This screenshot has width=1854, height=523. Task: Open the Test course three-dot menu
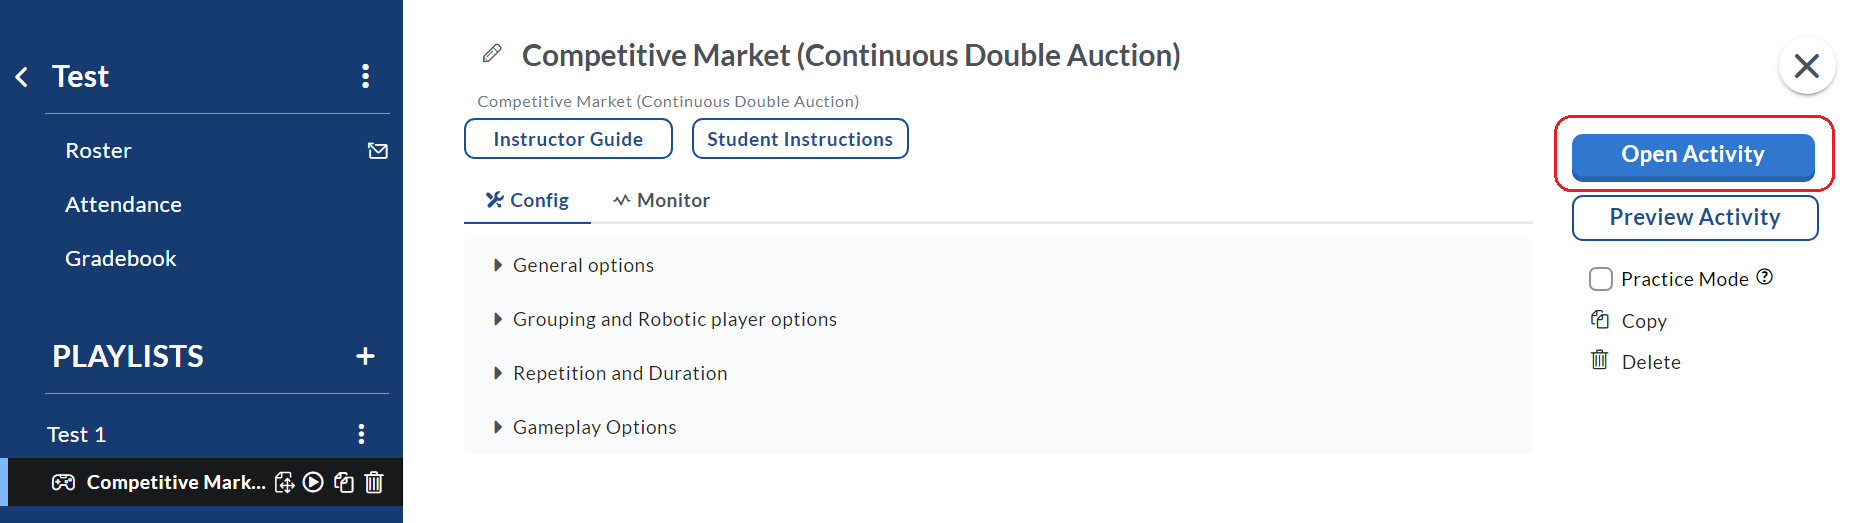(x=365, y=76)
